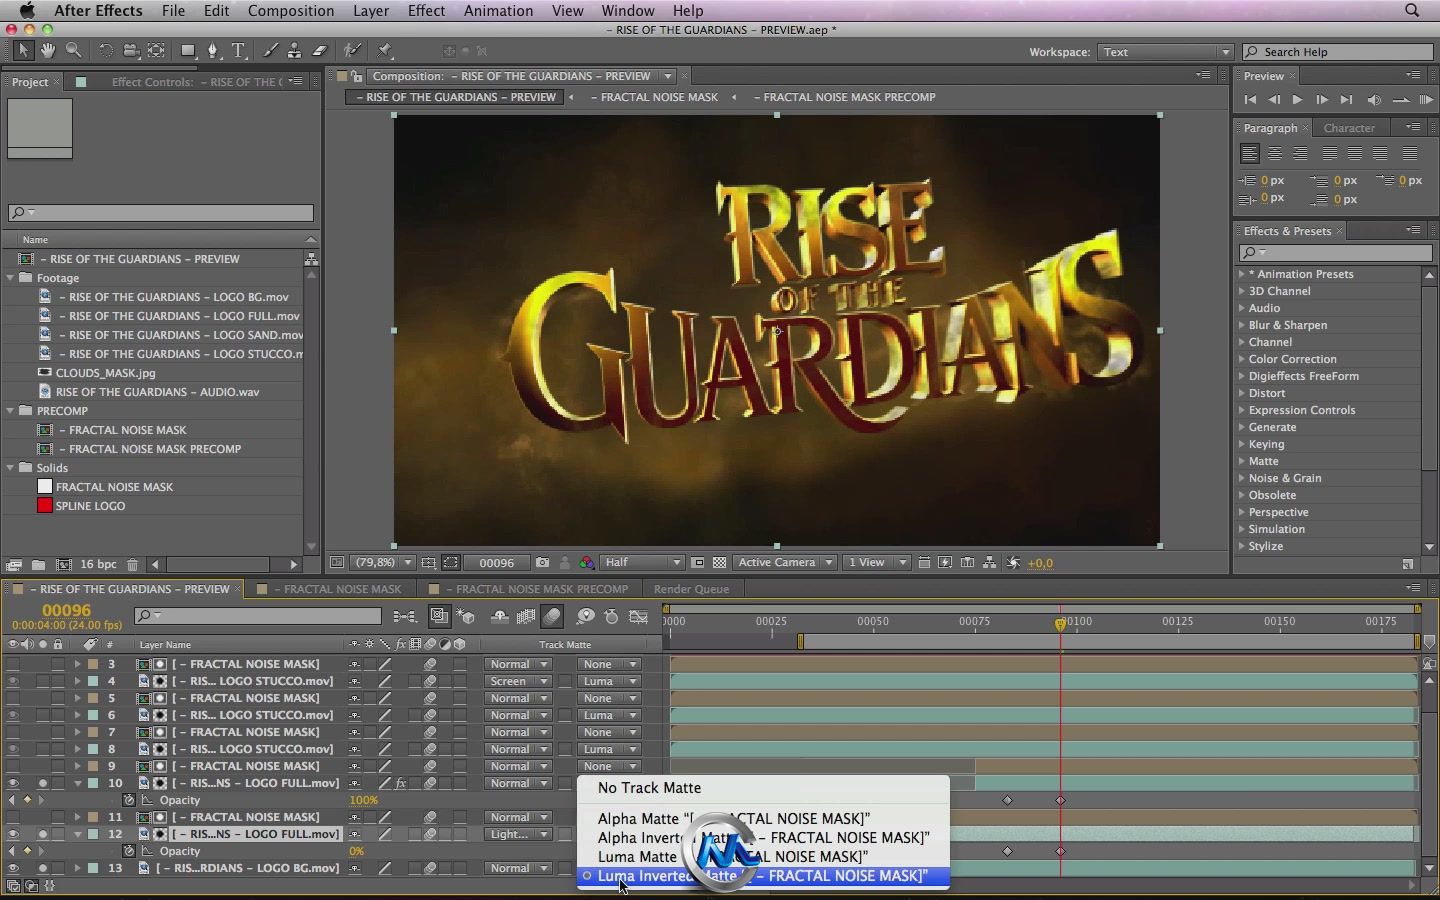Collapse the PRECOMP folder
Image resolution: width=1440 pixels, height=900 pixels.
click(x=11, y=411)
